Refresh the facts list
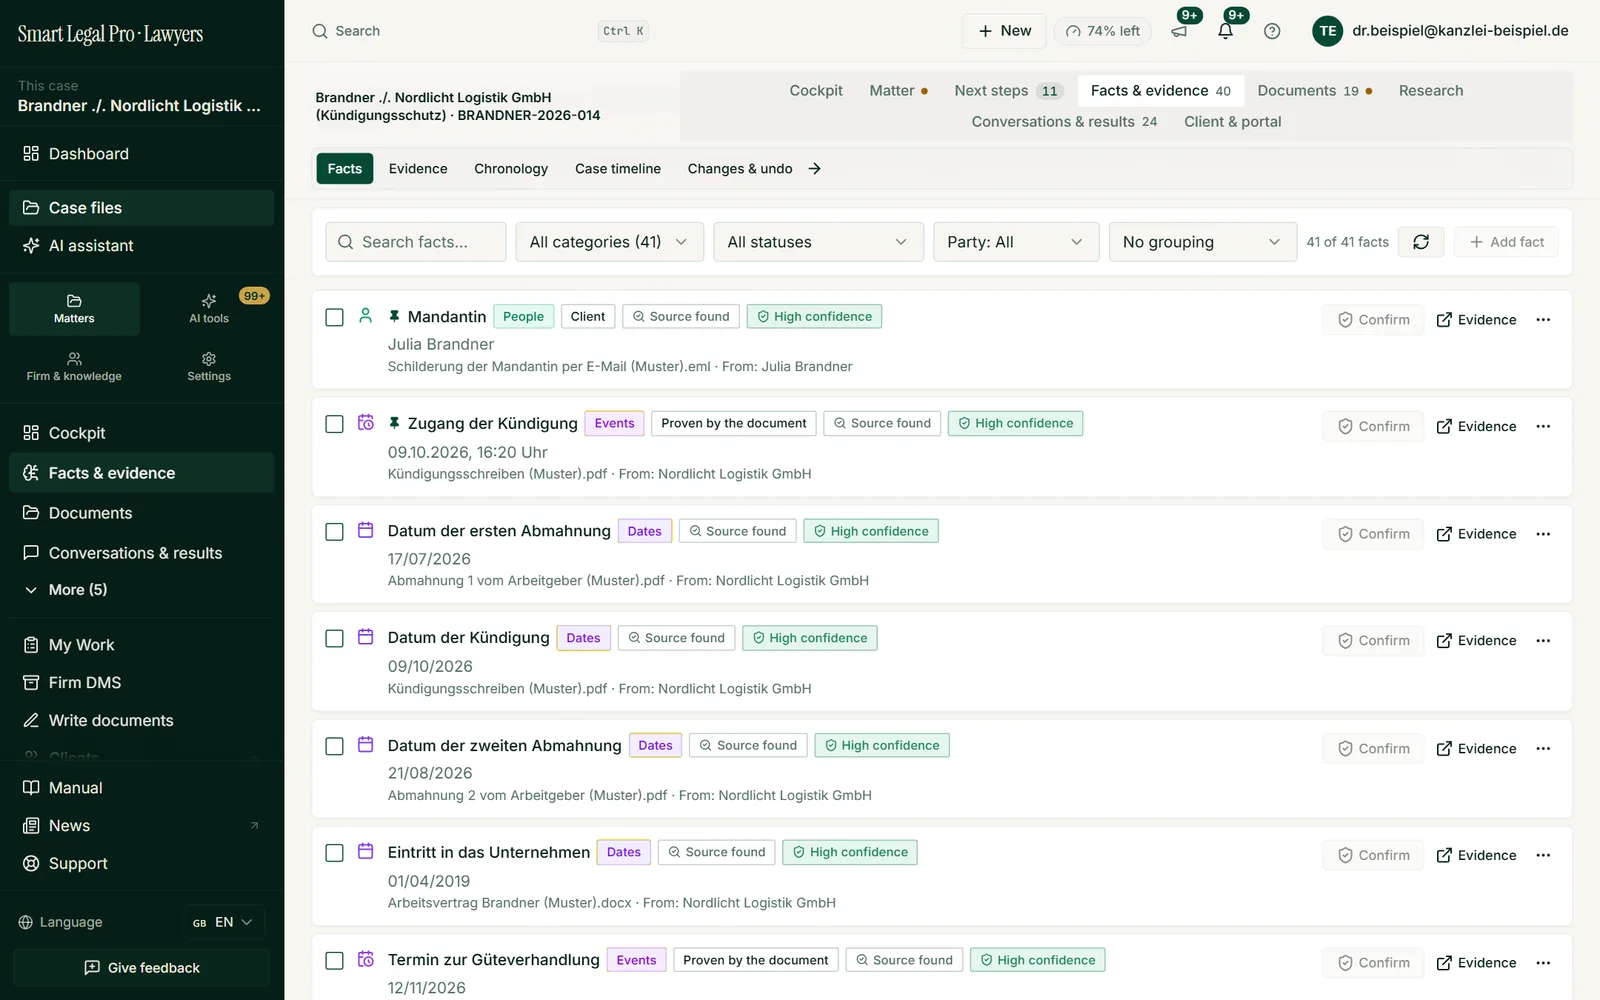This screenshot has width=1600, height=1000. click(x=1421, y=242)
